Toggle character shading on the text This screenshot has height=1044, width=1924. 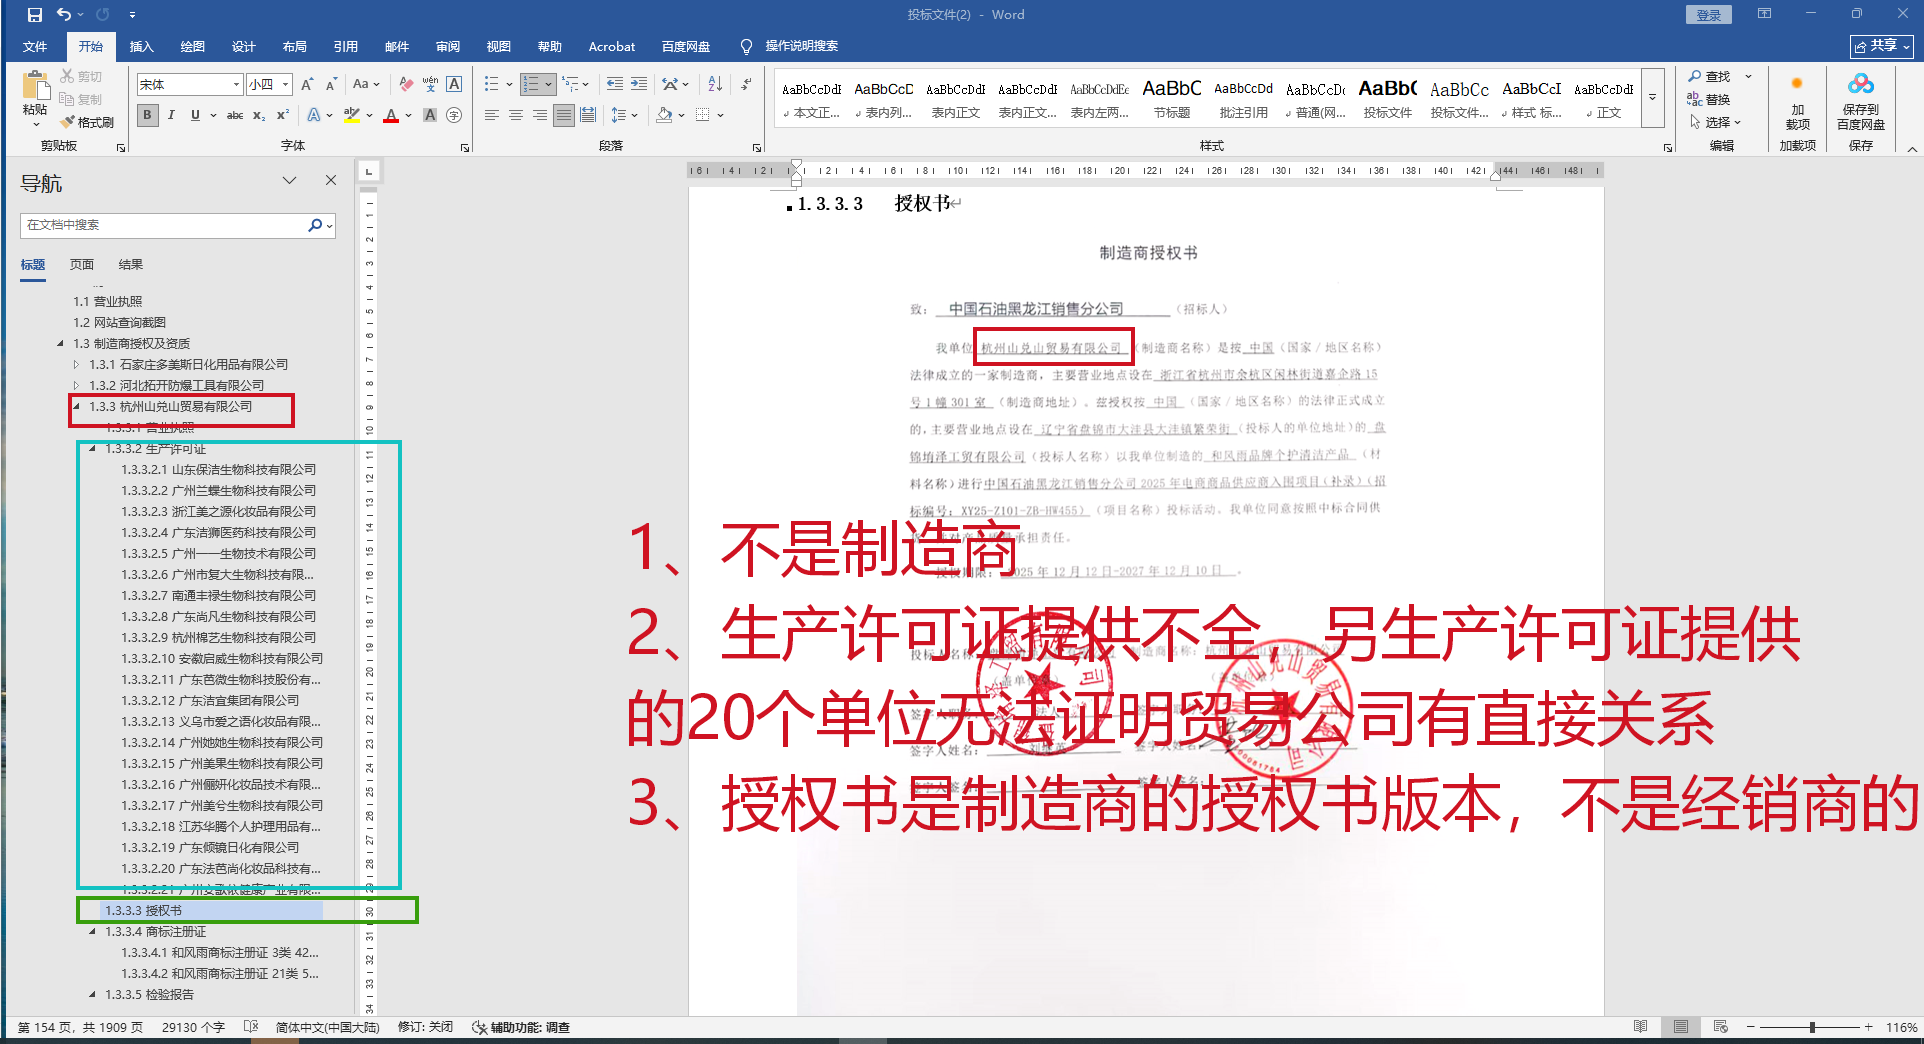click(x=430, y=115)
